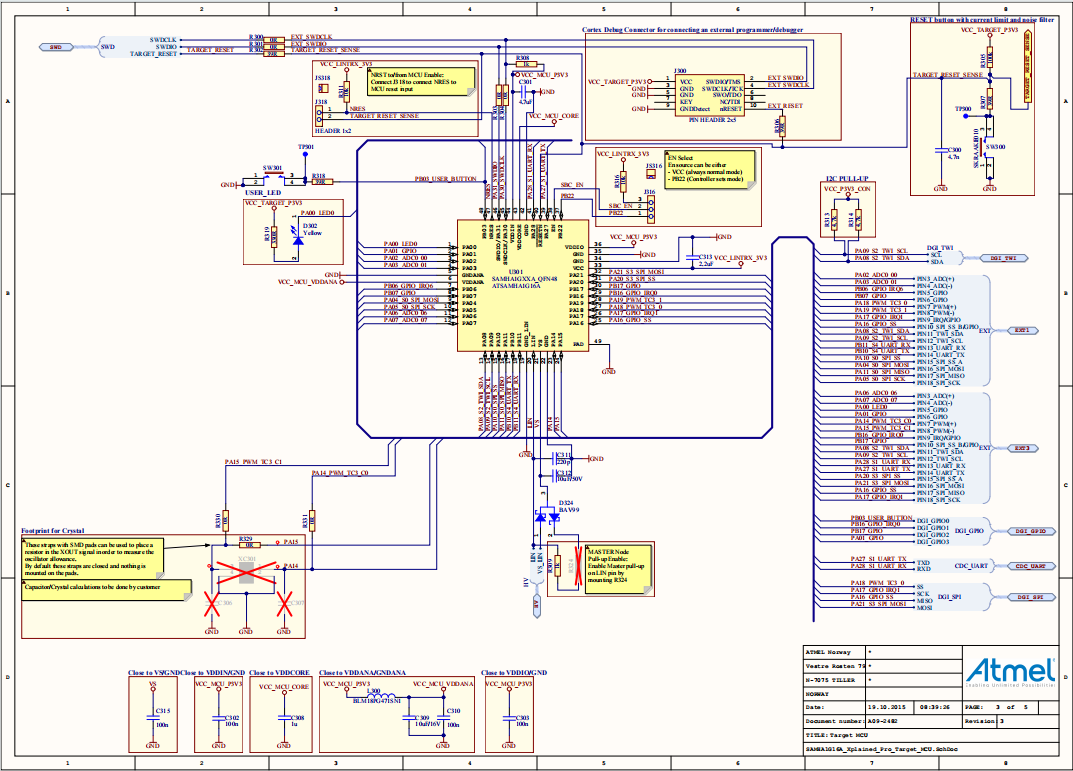Select the U301 ATSAMHA1G16A chip symbol
Image resolution: width=1073 pixels, height=771 pixels.
[523, 285]
